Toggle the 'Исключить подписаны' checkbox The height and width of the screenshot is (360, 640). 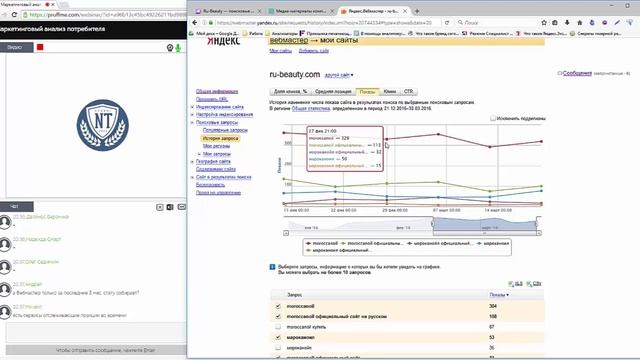tap(493, 118)
